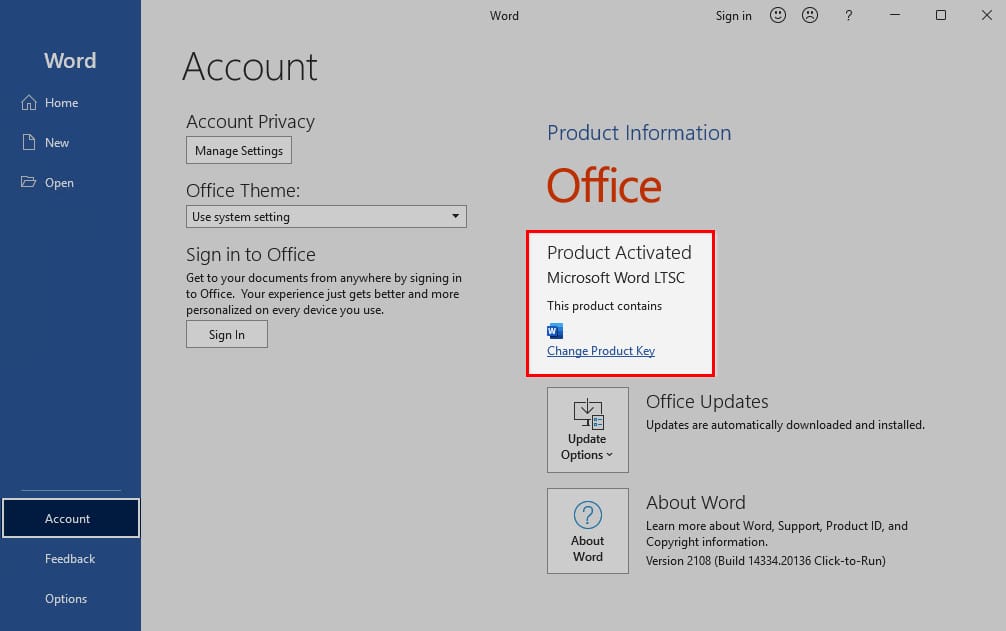
Task: Click the Office Updates heading
Action: 707,401
